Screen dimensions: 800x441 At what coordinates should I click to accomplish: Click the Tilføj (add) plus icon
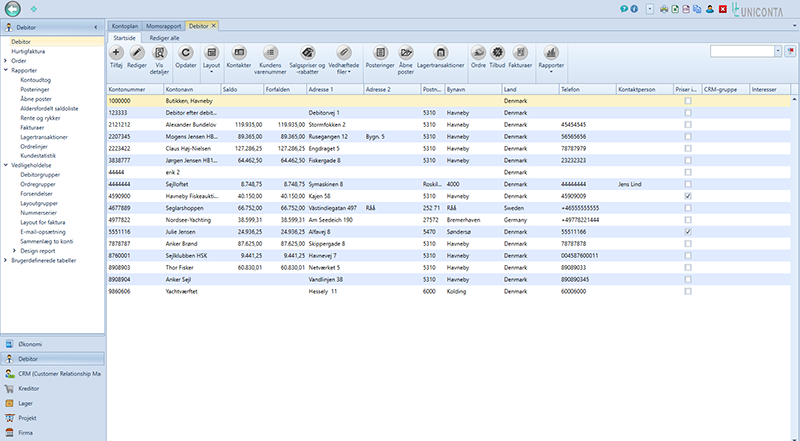coord(116,53)
